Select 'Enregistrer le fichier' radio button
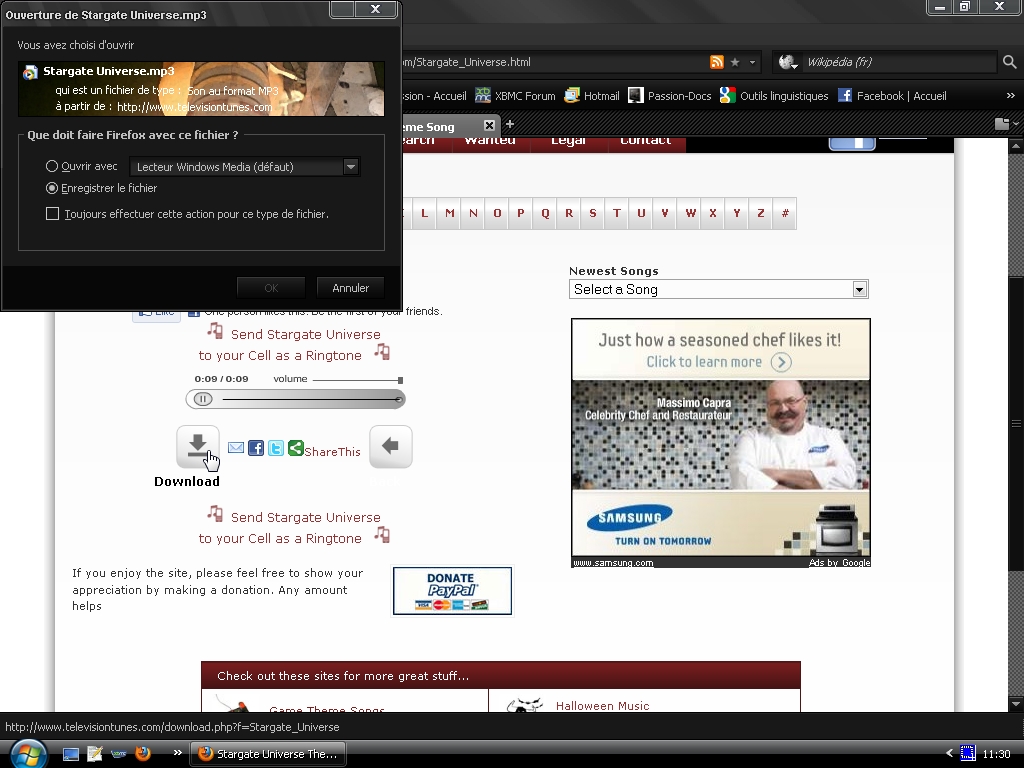The image size is (1024, 768). click(52, 188)
